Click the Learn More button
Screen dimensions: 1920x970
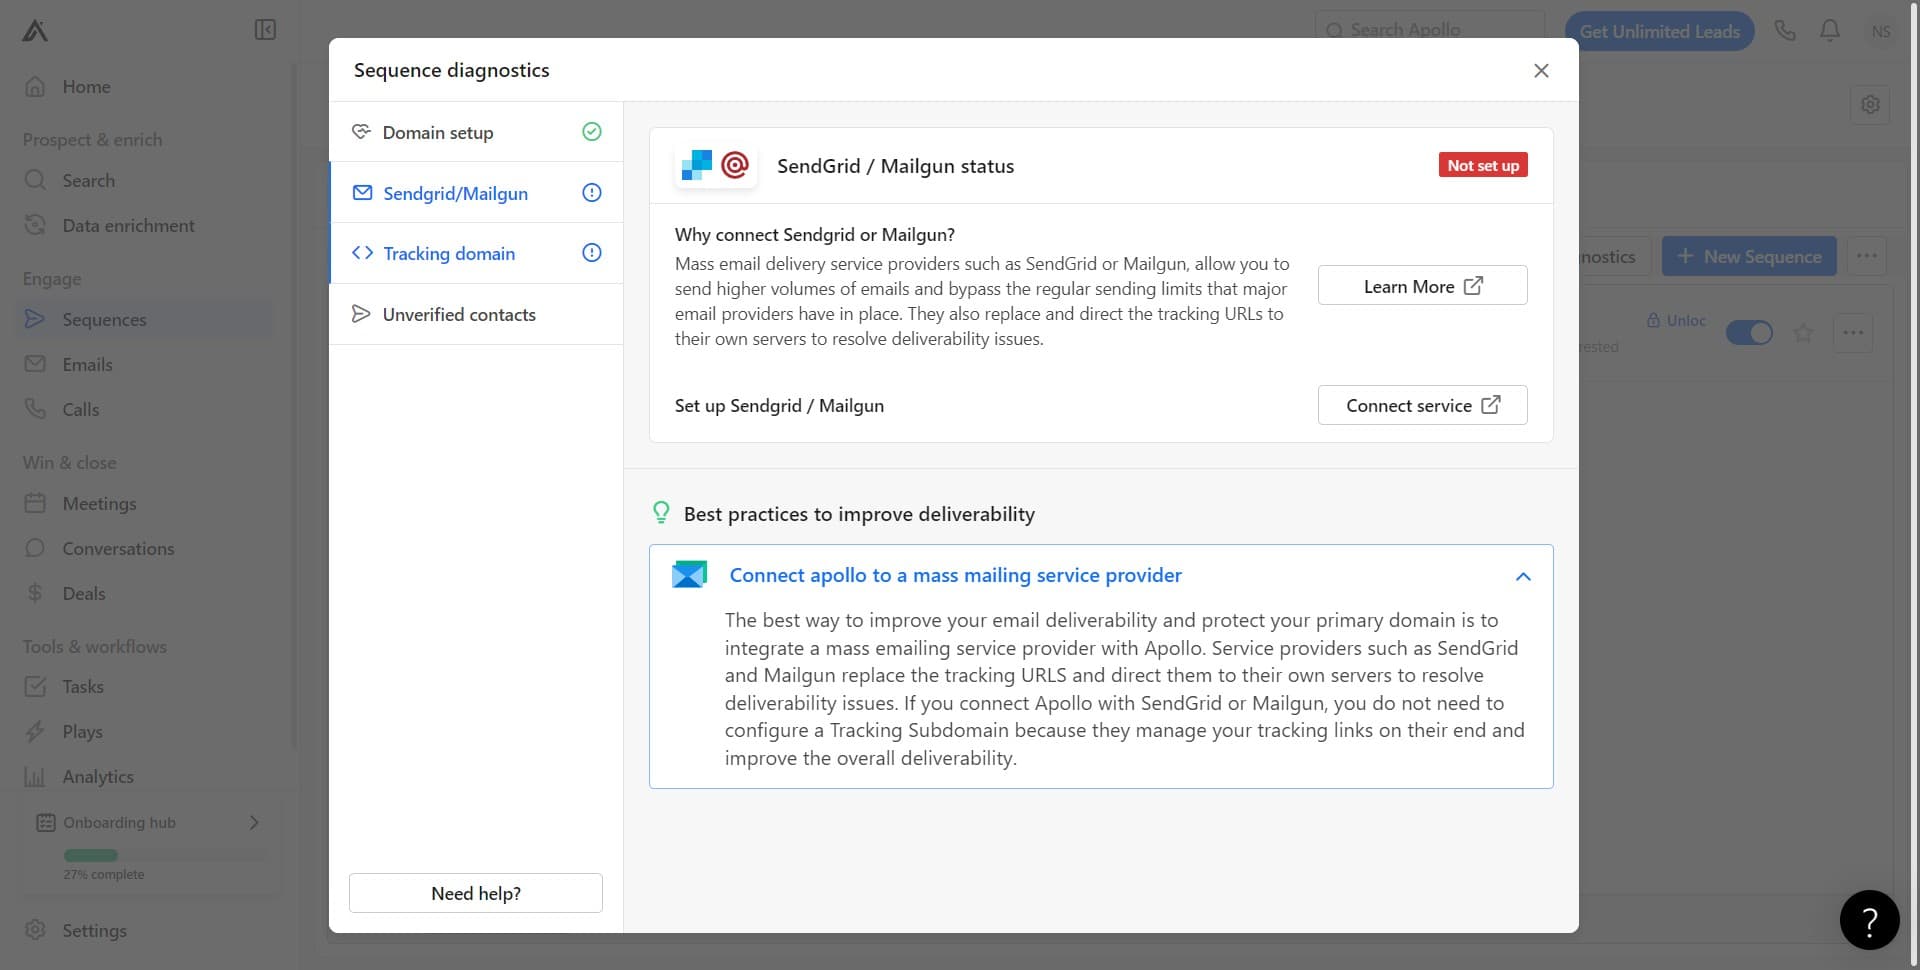coord(1422,286)
